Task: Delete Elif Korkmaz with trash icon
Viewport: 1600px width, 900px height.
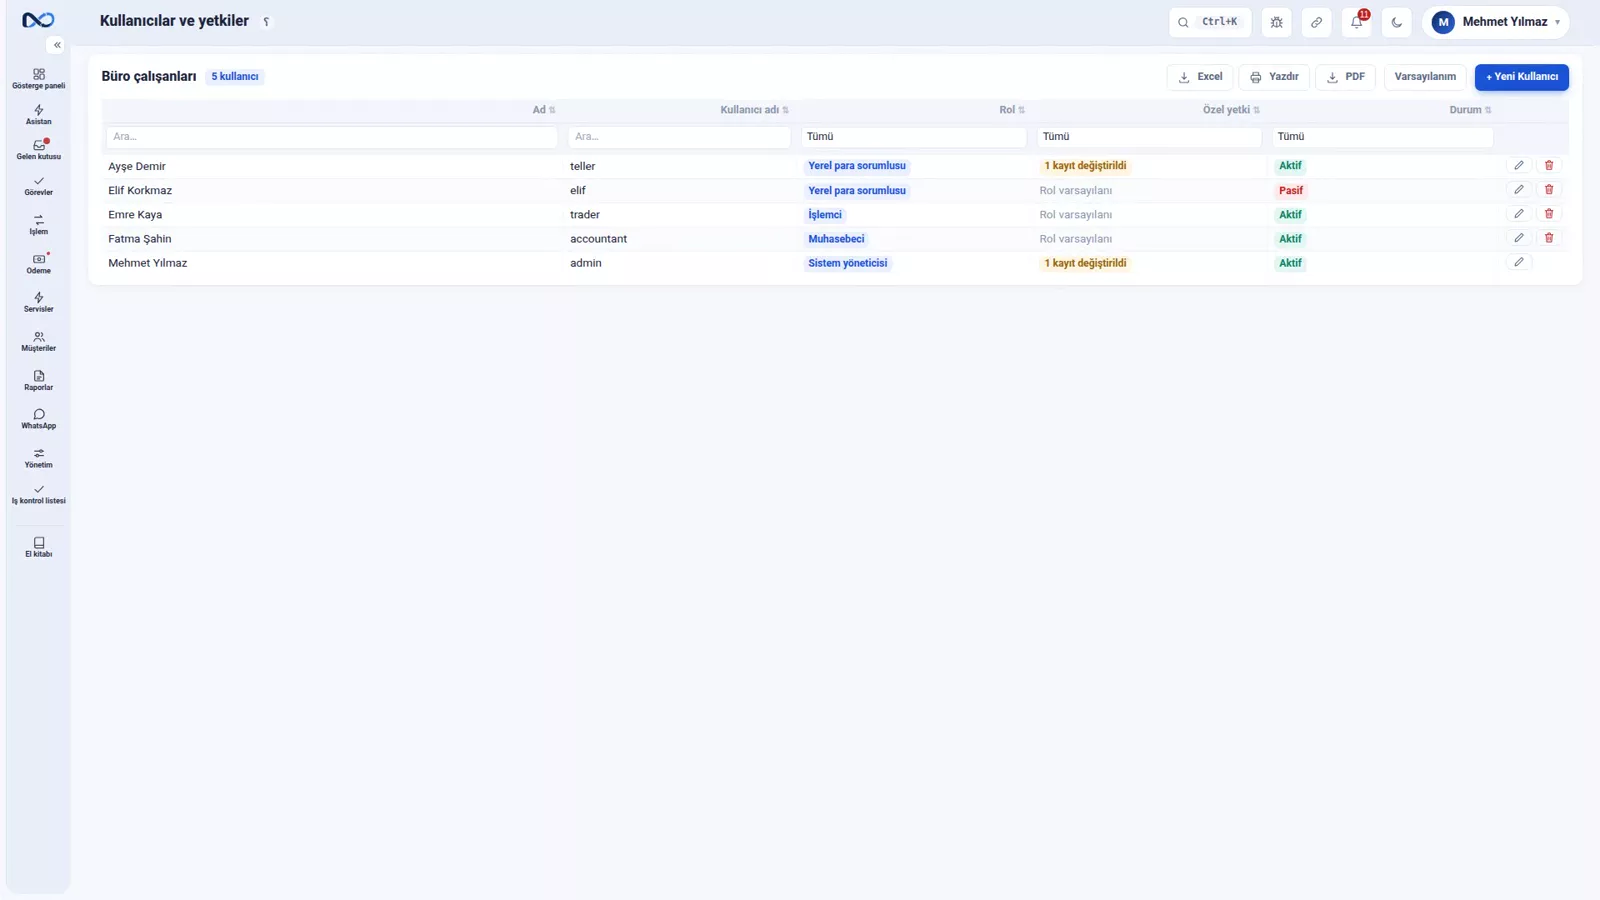Action: 1549,190
